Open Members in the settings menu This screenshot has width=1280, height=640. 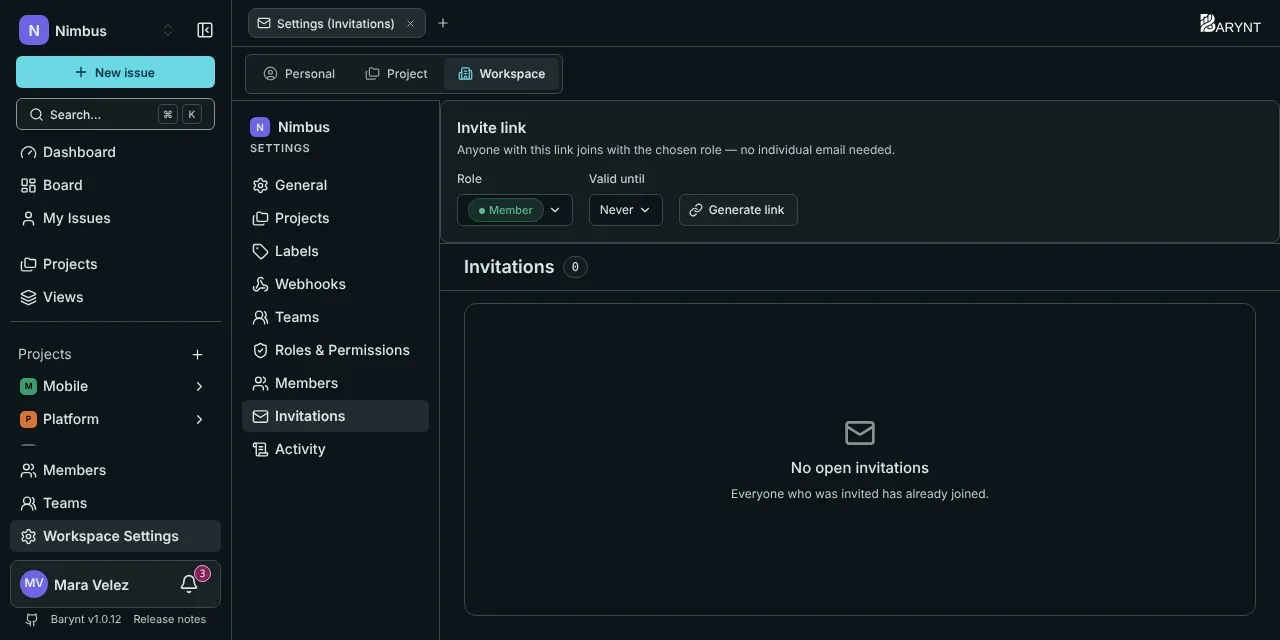(x=335, y=383)
